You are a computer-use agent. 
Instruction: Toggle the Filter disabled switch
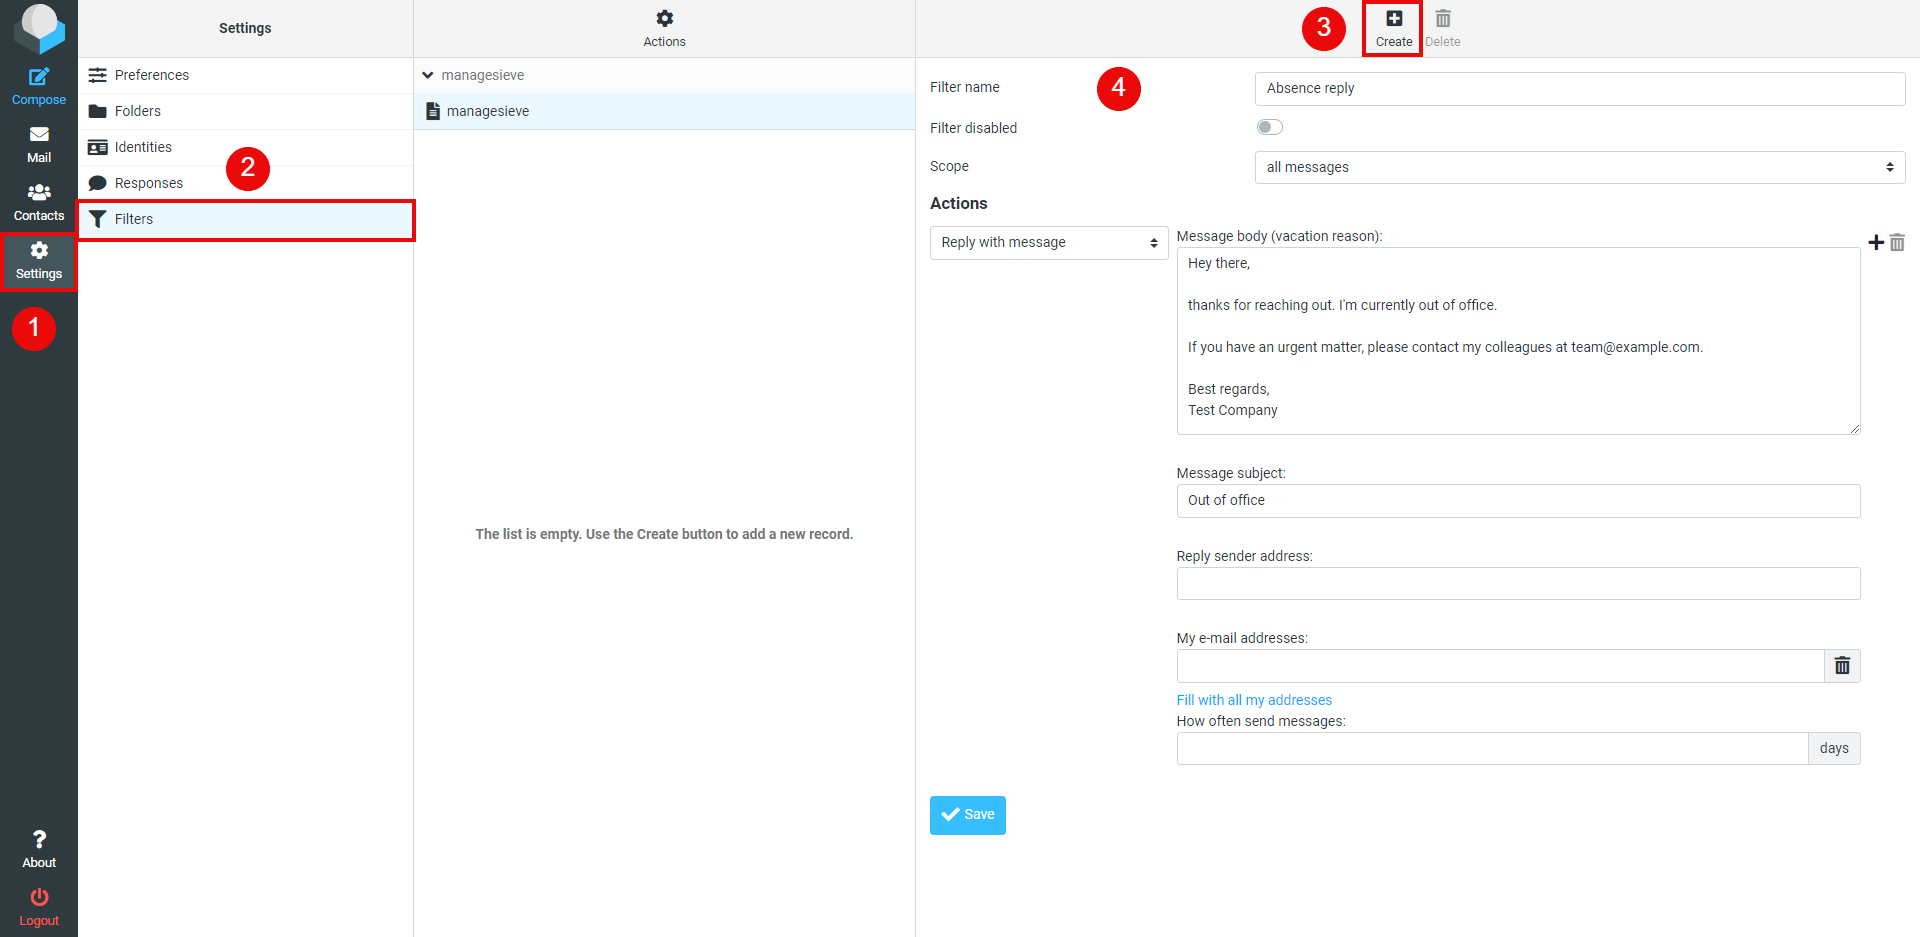pos(1269,127)
